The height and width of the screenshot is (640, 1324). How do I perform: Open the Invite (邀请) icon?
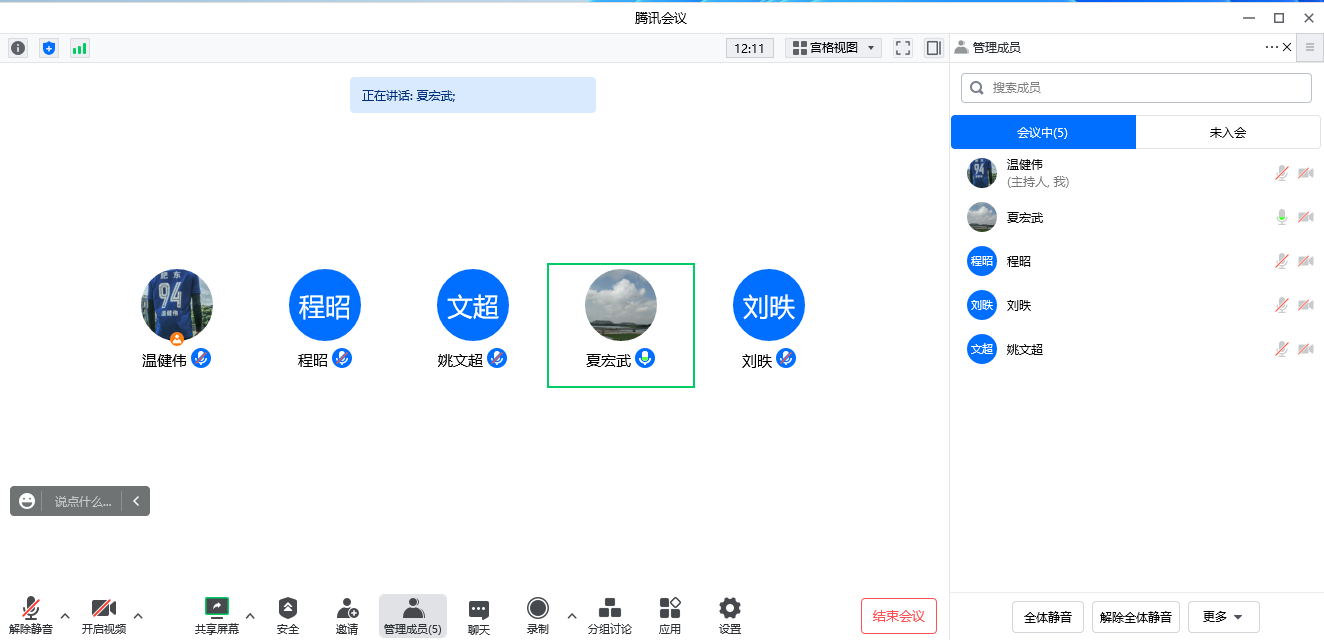tap(347, 615)
